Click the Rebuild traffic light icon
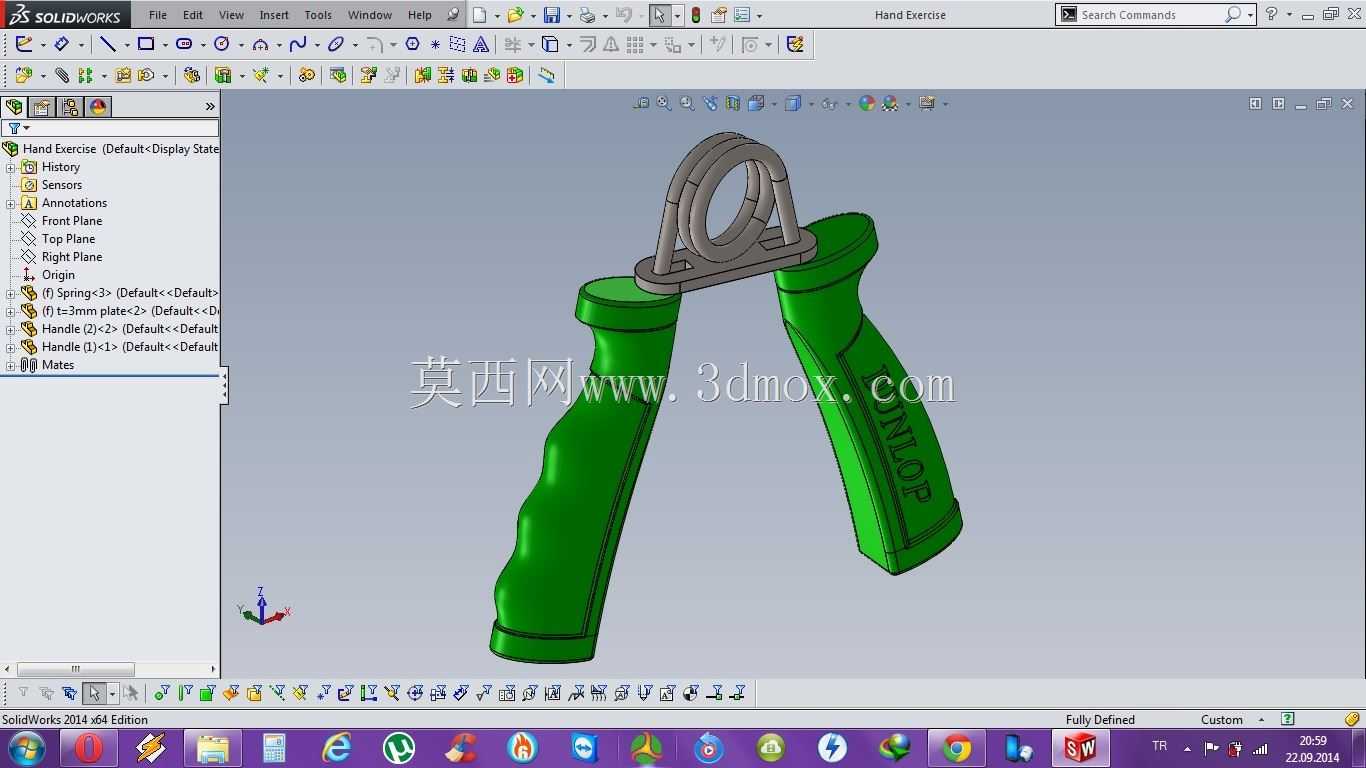Image resolution: width=1366 pixels, height=768 pixels. coord(696,15)
